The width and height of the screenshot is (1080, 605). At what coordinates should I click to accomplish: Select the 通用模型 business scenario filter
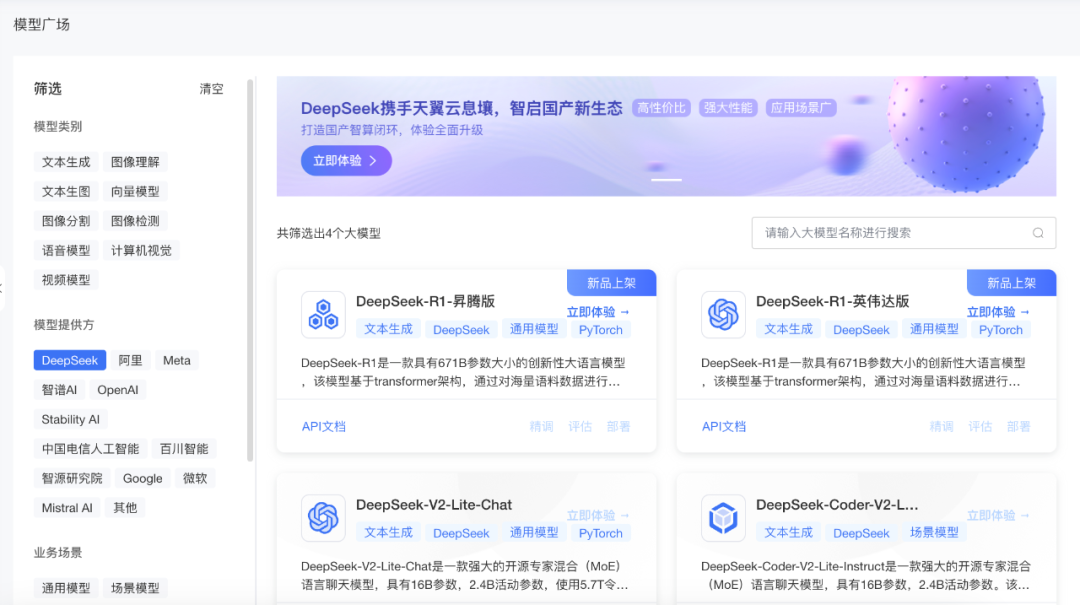pos(66,588)
